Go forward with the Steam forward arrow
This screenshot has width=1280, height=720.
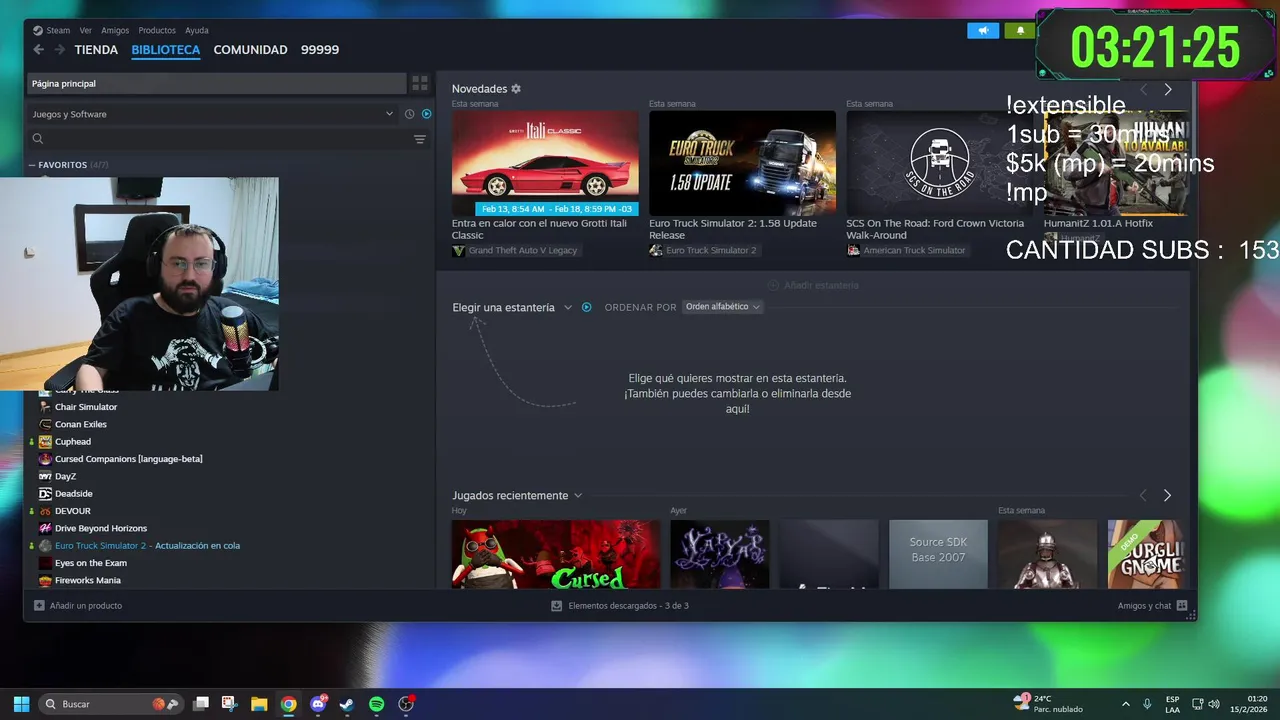[x=60, y=49]
